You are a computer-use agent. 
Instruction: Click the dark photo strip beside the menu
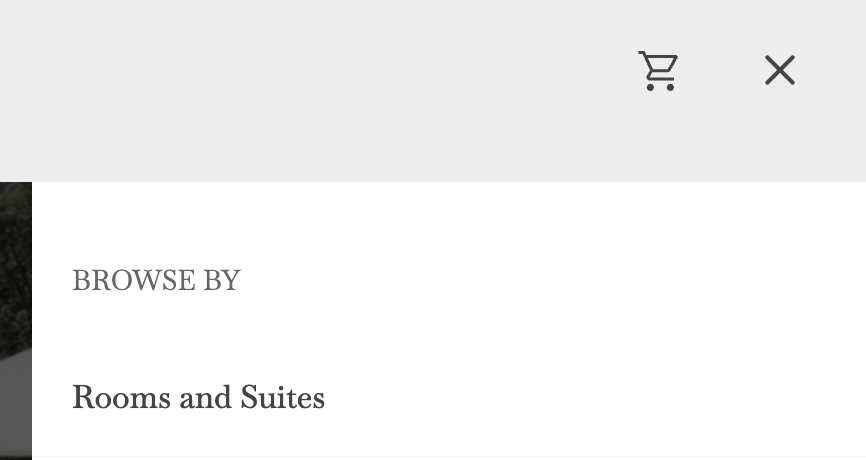click(x=15, y=321)
